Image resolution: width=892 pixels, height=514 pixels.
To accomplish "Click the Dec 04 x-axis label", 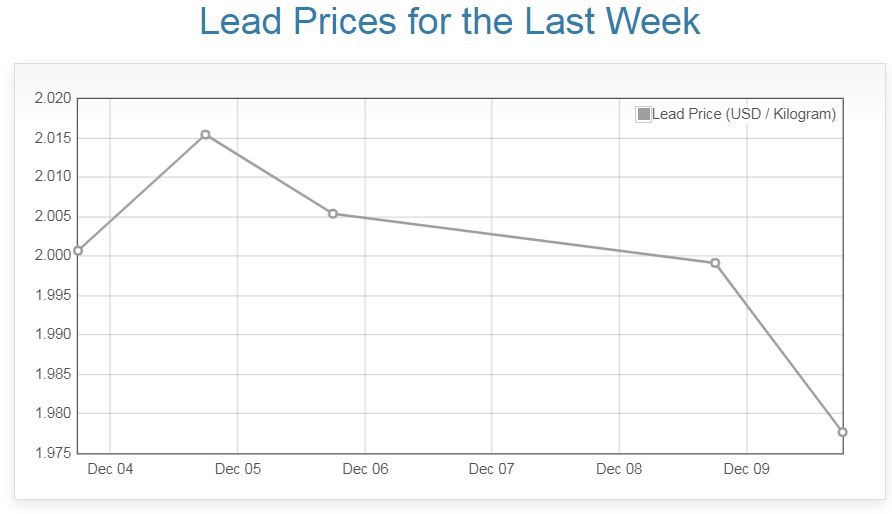I will pos(110,469).
